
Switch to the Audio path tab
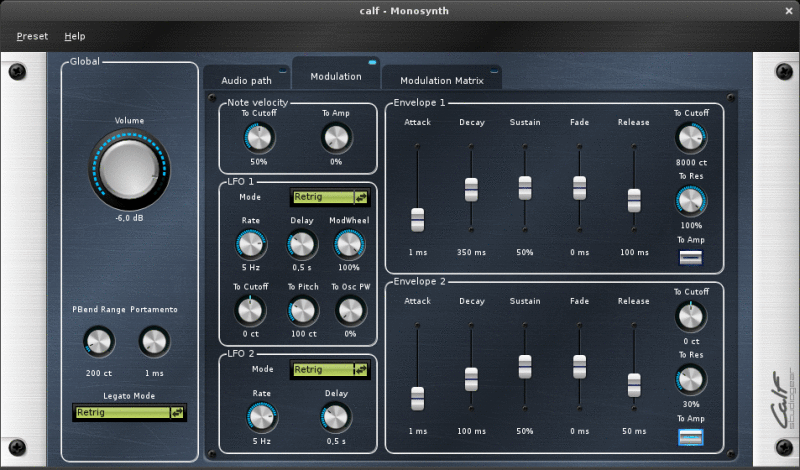click(x=246, y=80)
